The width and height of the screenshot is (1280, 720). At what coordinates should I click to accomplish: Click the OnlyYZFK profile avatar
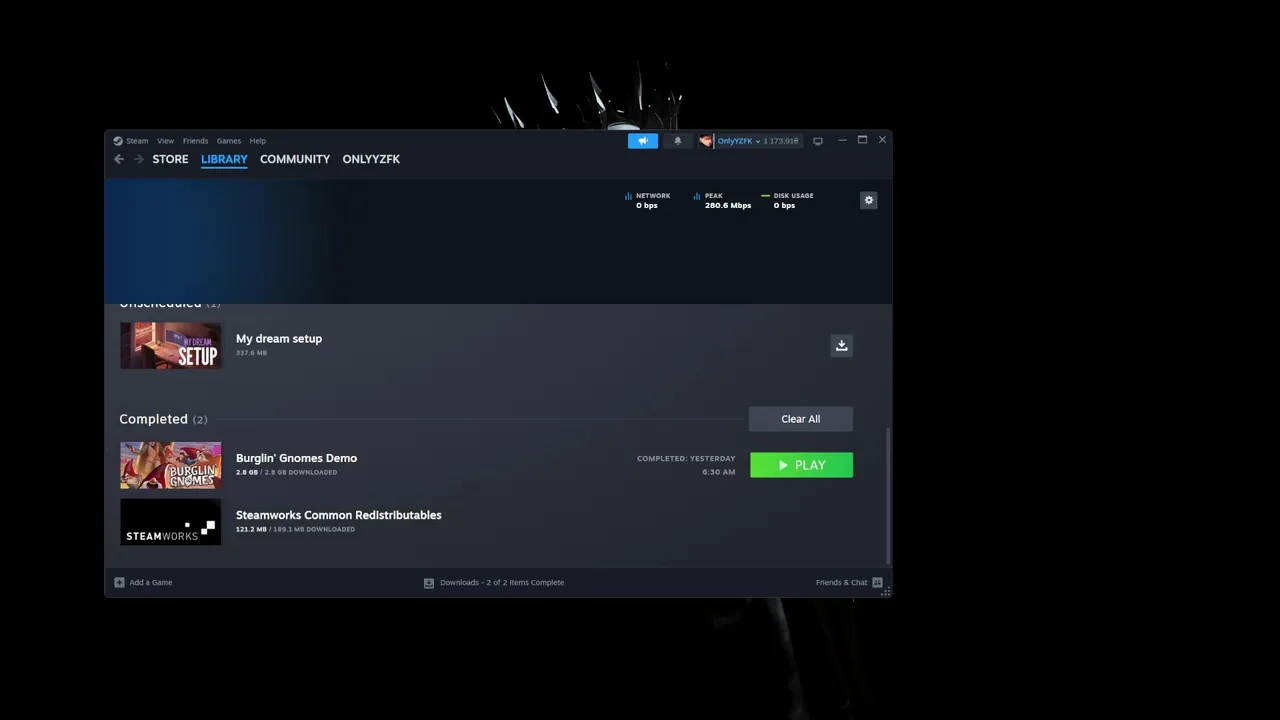point(705,141)
